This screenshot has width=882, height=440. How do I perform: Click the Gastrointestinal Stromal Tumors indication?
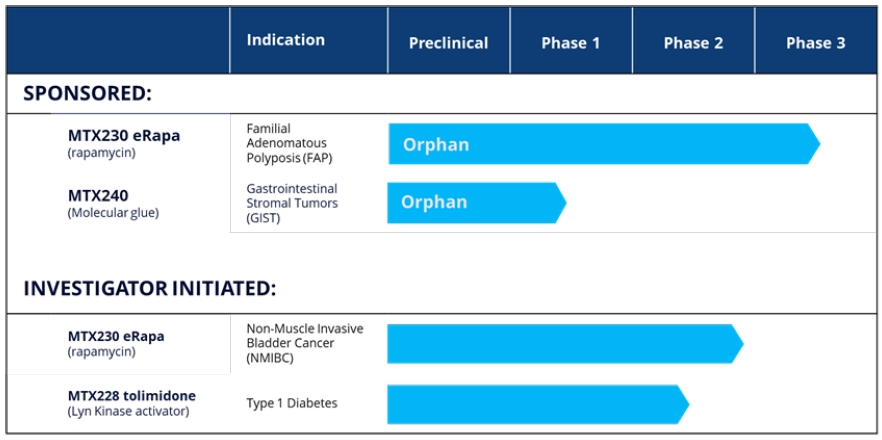[291, 203]
